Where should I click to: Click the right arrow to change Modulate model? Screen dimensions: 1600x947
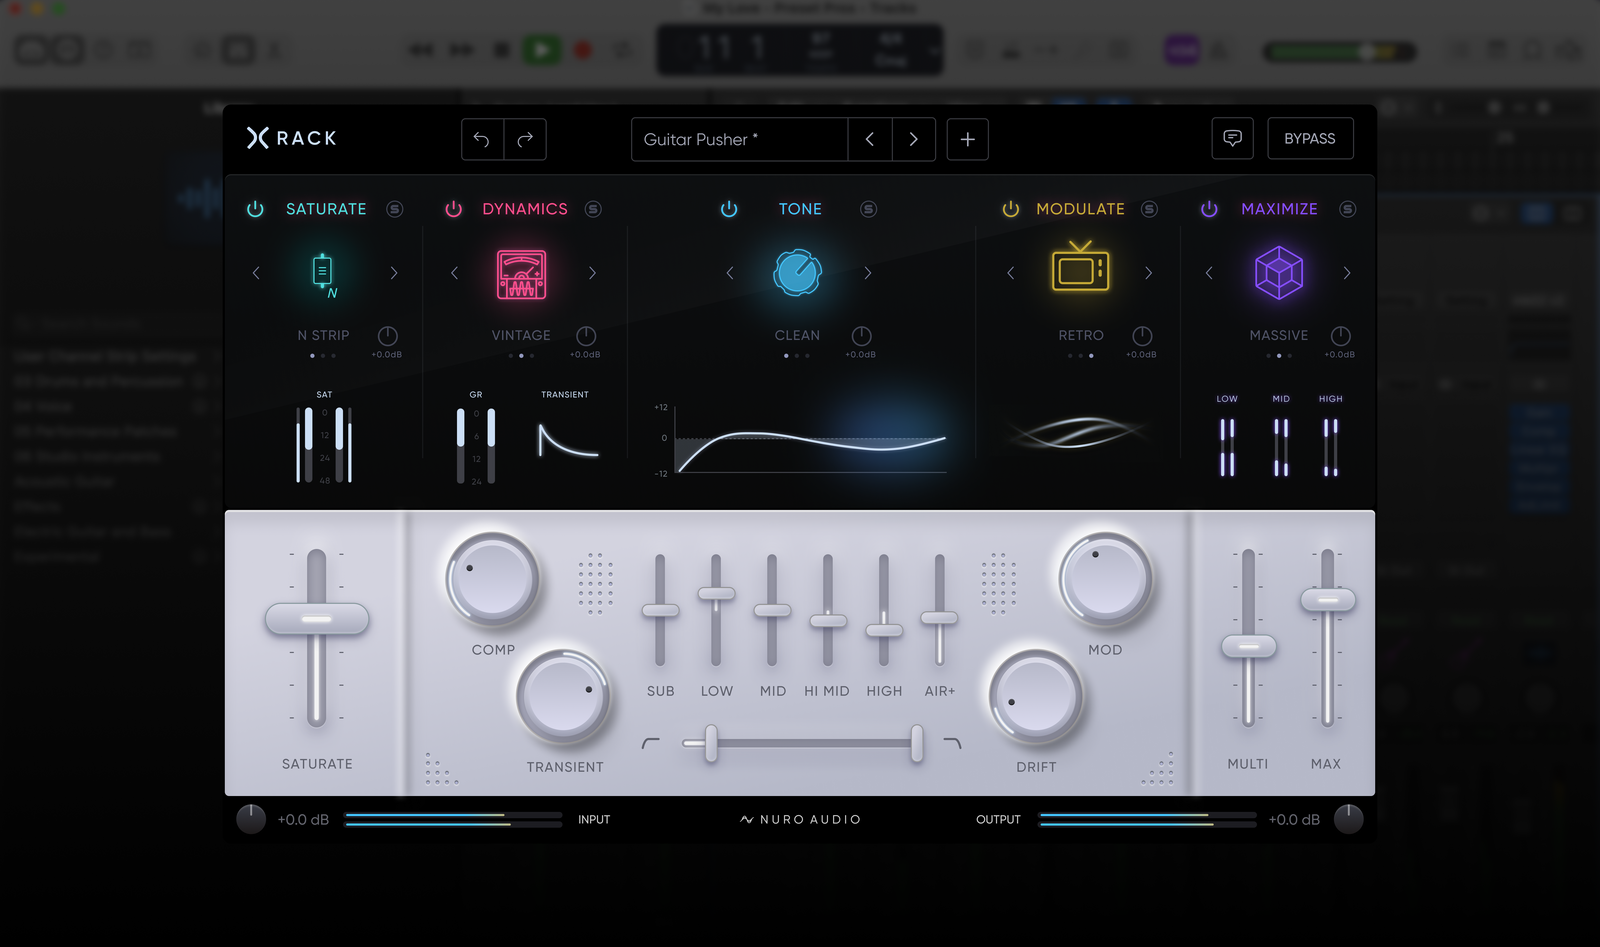[x=1148, y=272]
